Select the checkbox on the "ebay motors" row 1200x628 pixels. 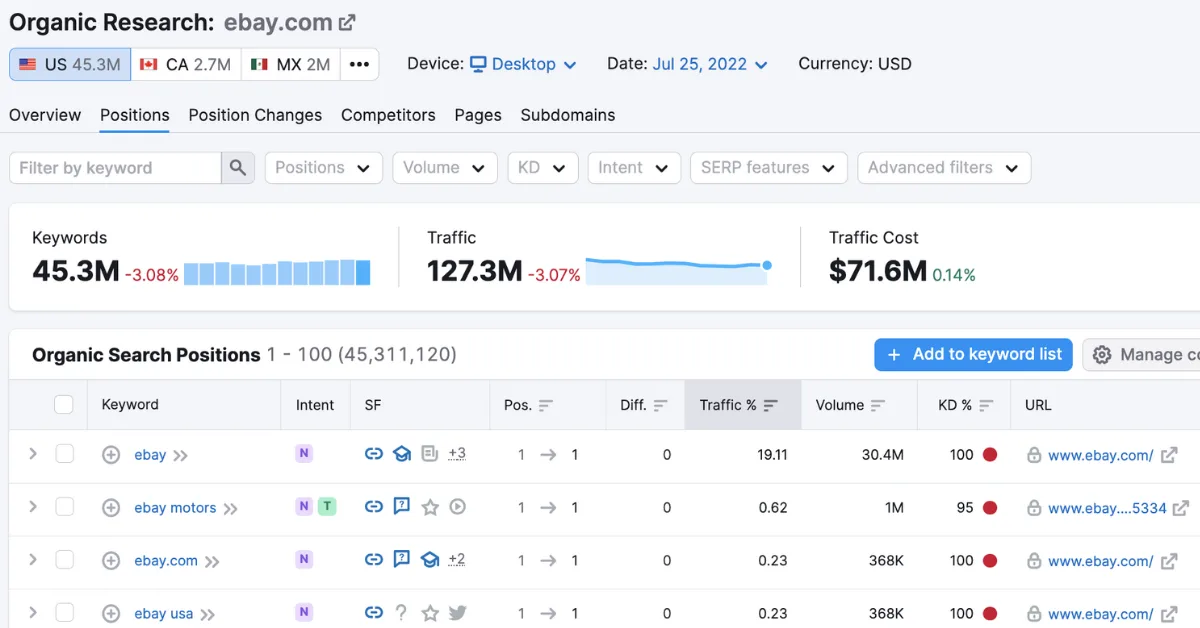[x=64, y=507]
